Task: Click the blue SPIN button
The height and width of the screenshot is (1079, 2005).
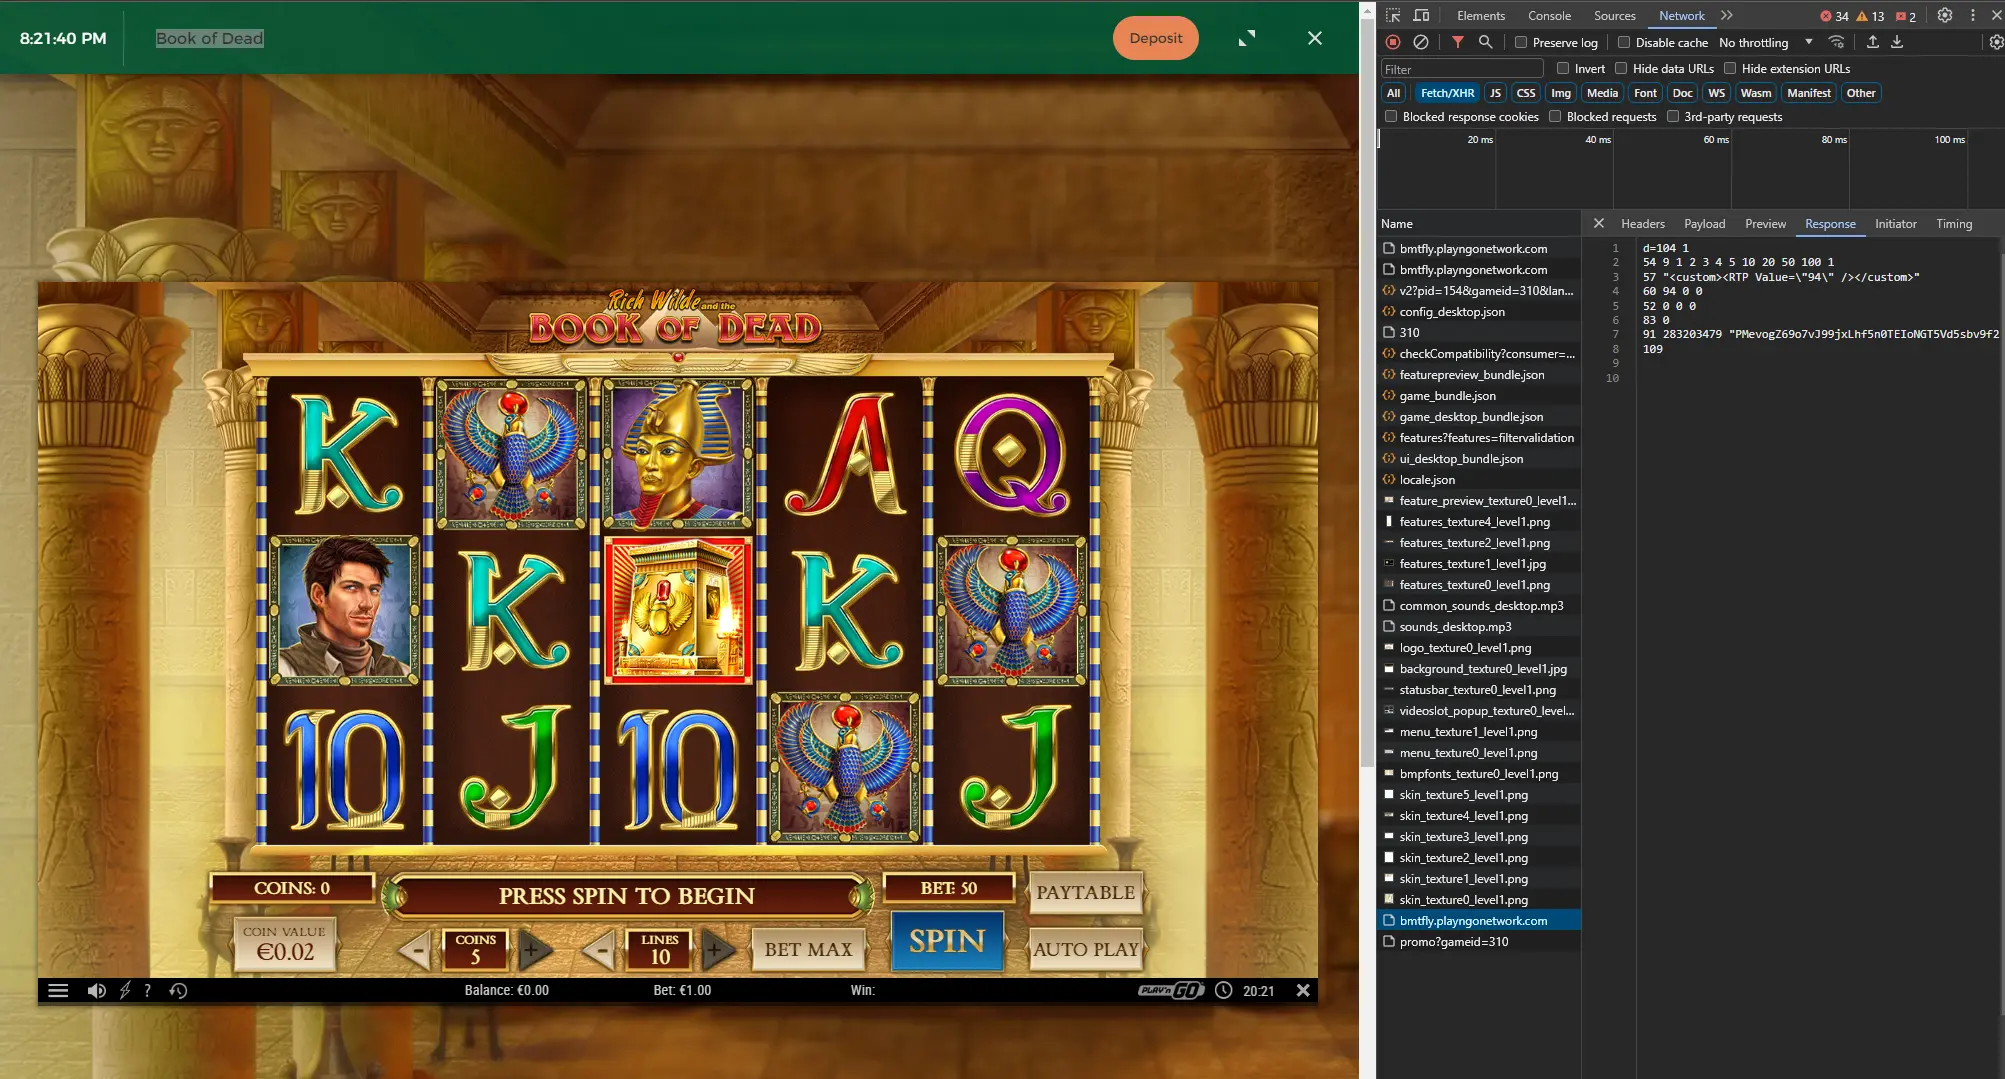Action: click(946, 940)
